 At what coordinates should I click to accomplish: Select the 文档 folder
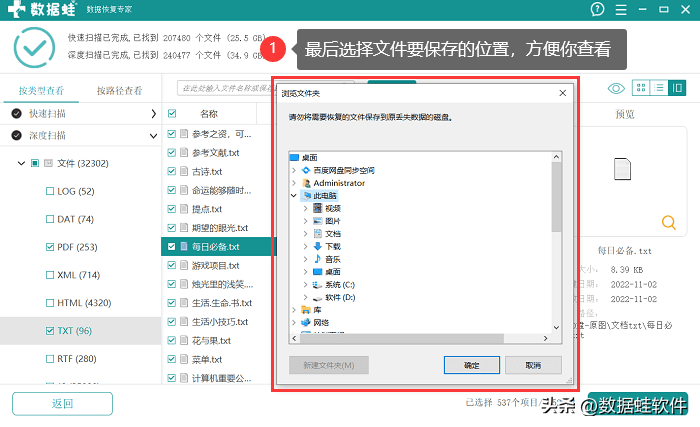point(327,234)
